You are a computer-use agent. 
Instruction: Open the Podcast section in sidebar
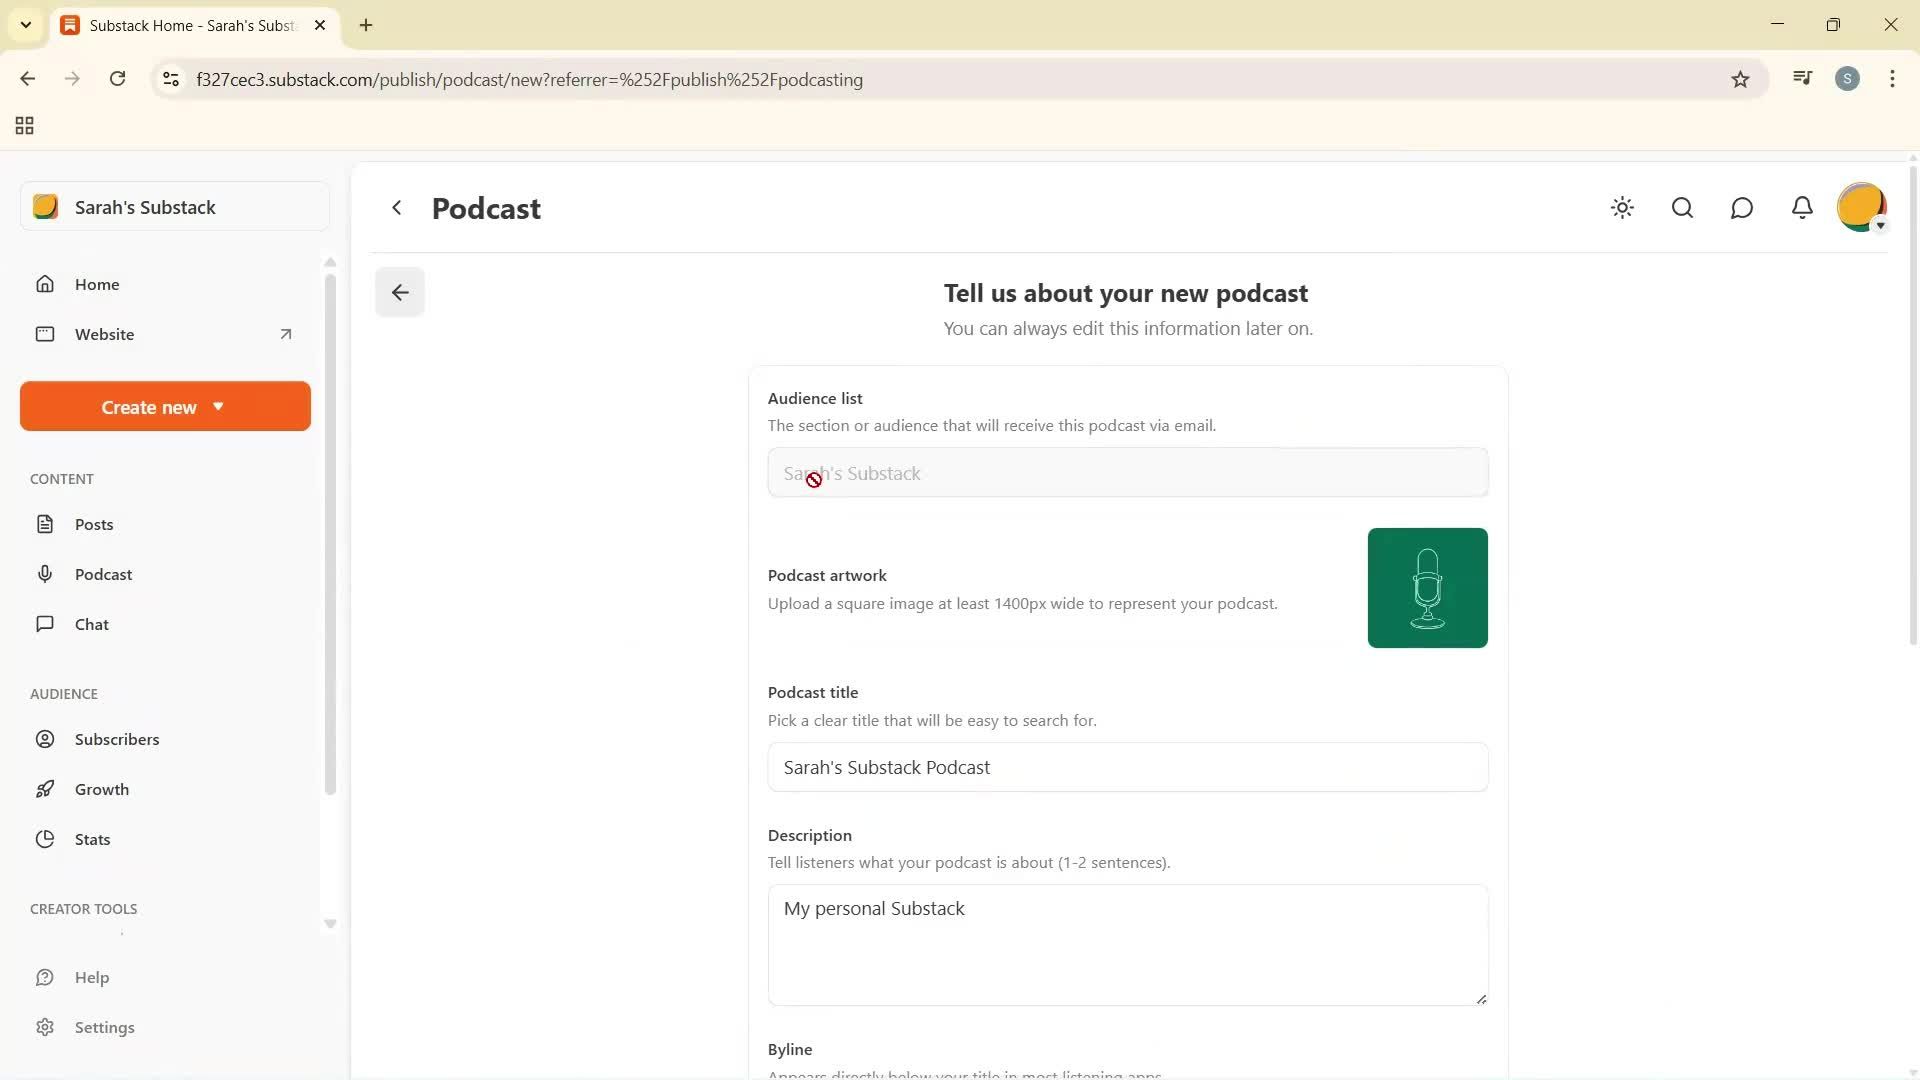point(103,574)
